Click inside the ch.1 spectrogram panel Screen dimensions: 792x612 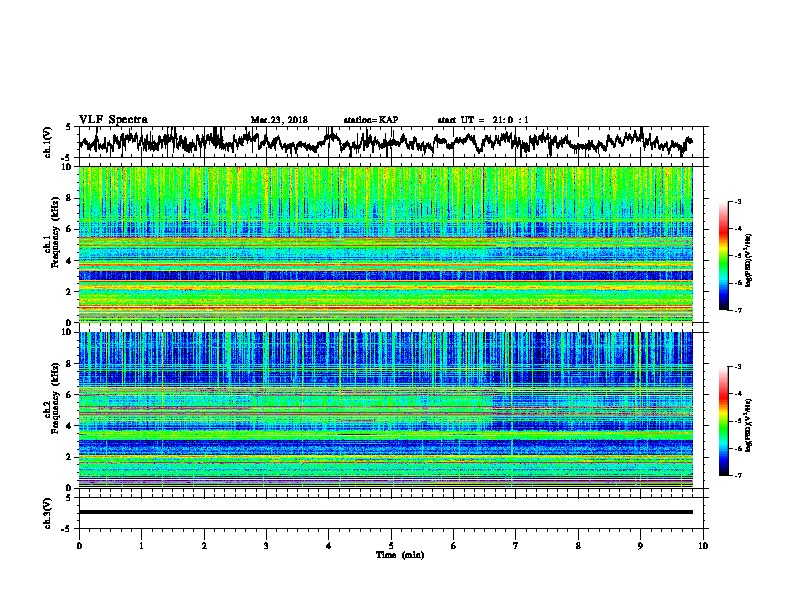385,244
